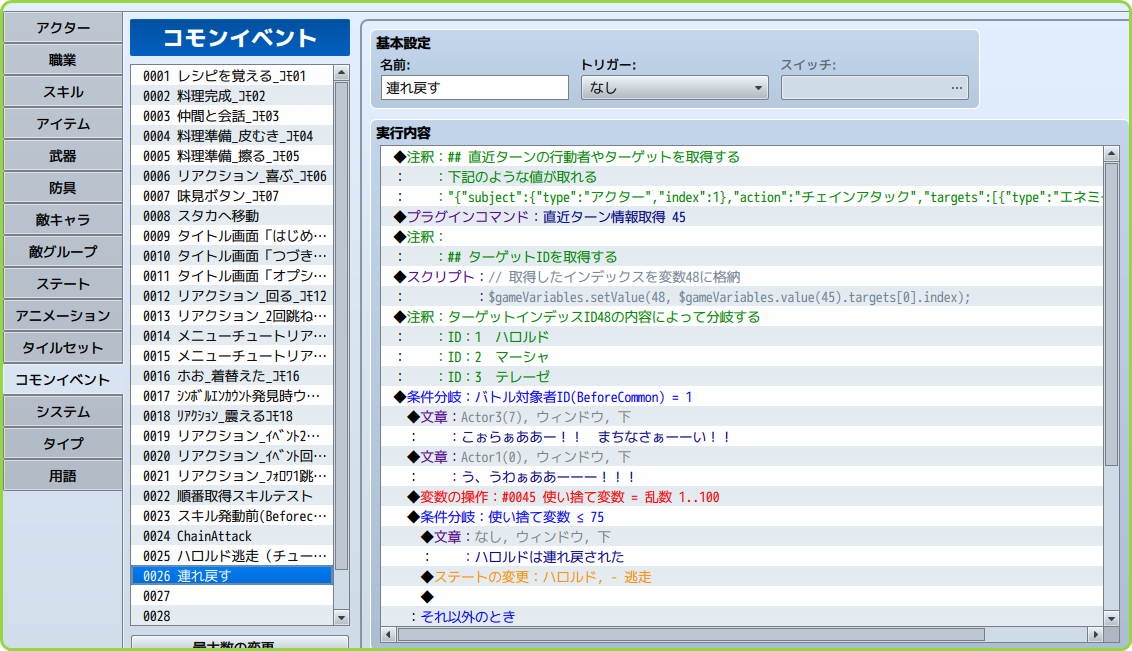Select common event 0016 ホお_着替えた
The width and height of the screenshot is (1132, 651).
pos(232,376)
